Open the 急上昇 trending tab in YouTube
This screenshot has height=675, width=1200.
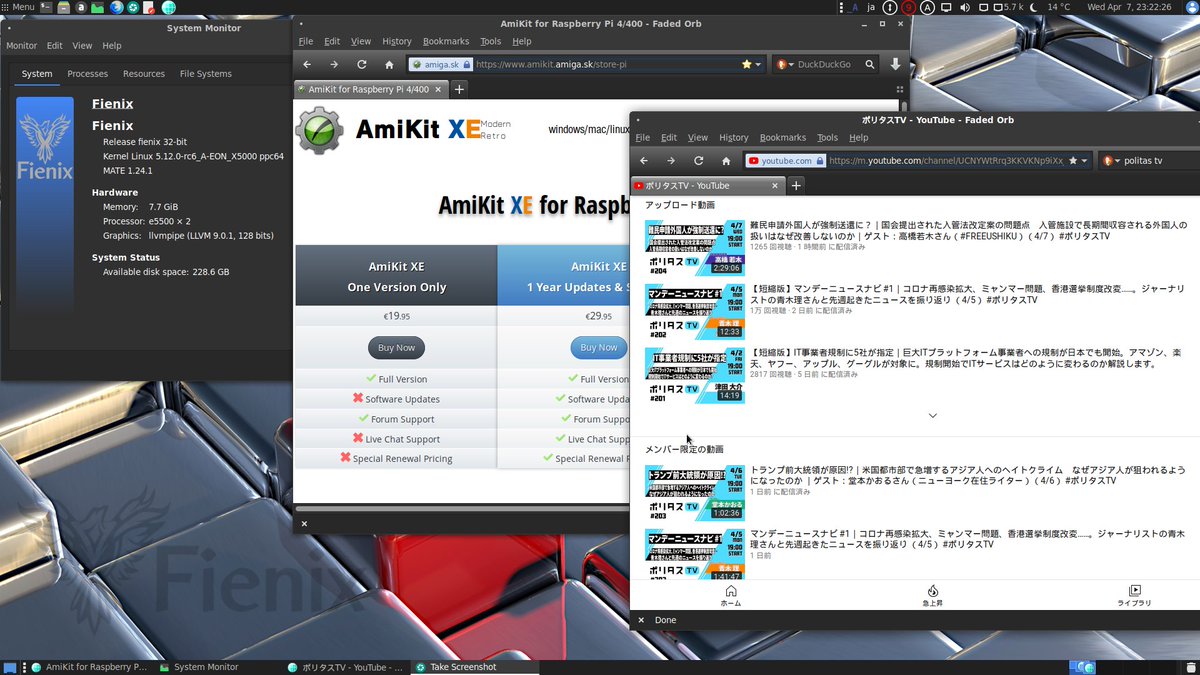tap(932, 596)
